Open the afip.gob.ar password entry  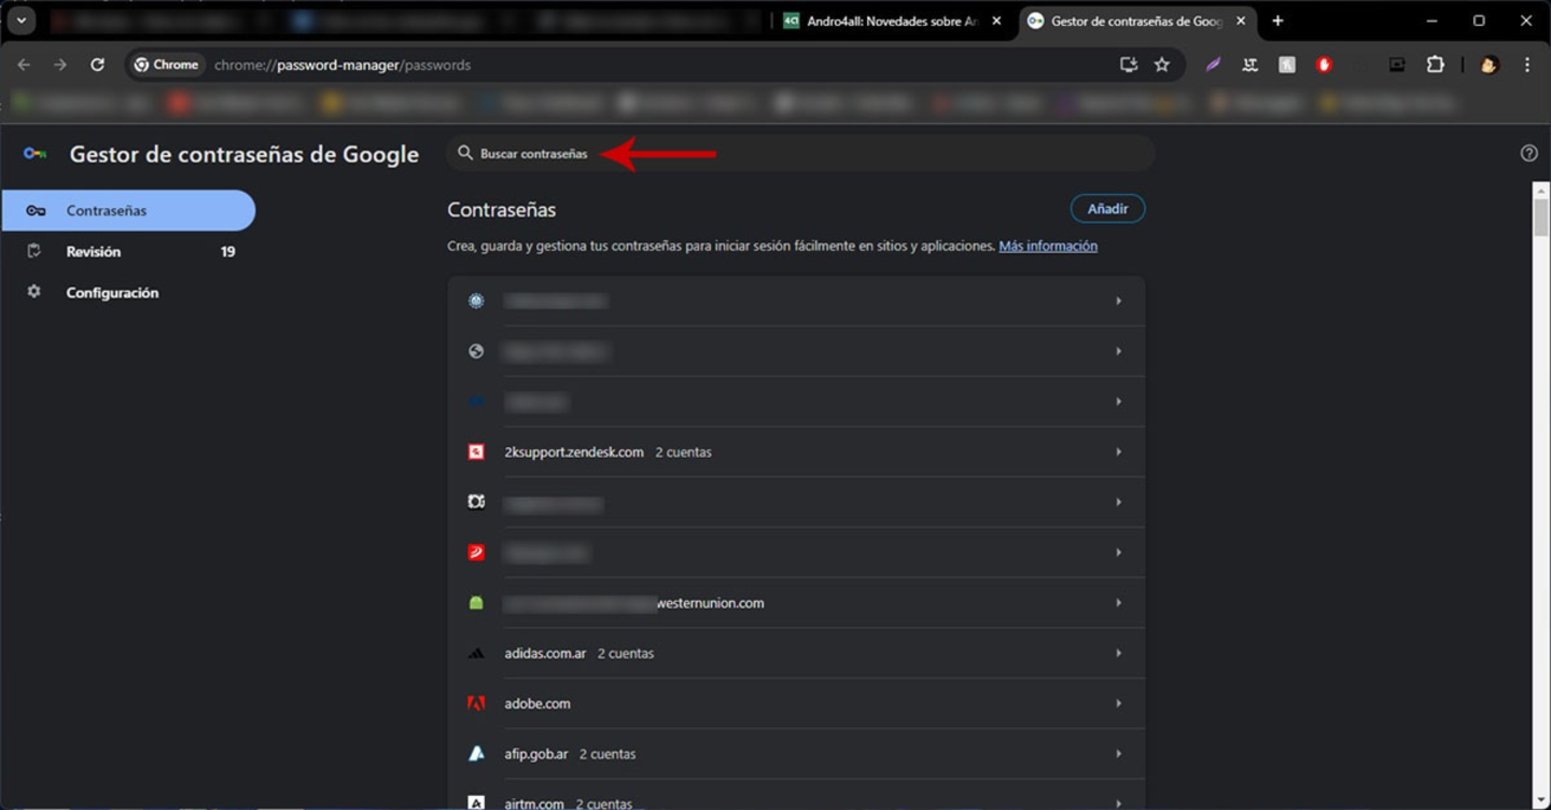tap(796, 754)
